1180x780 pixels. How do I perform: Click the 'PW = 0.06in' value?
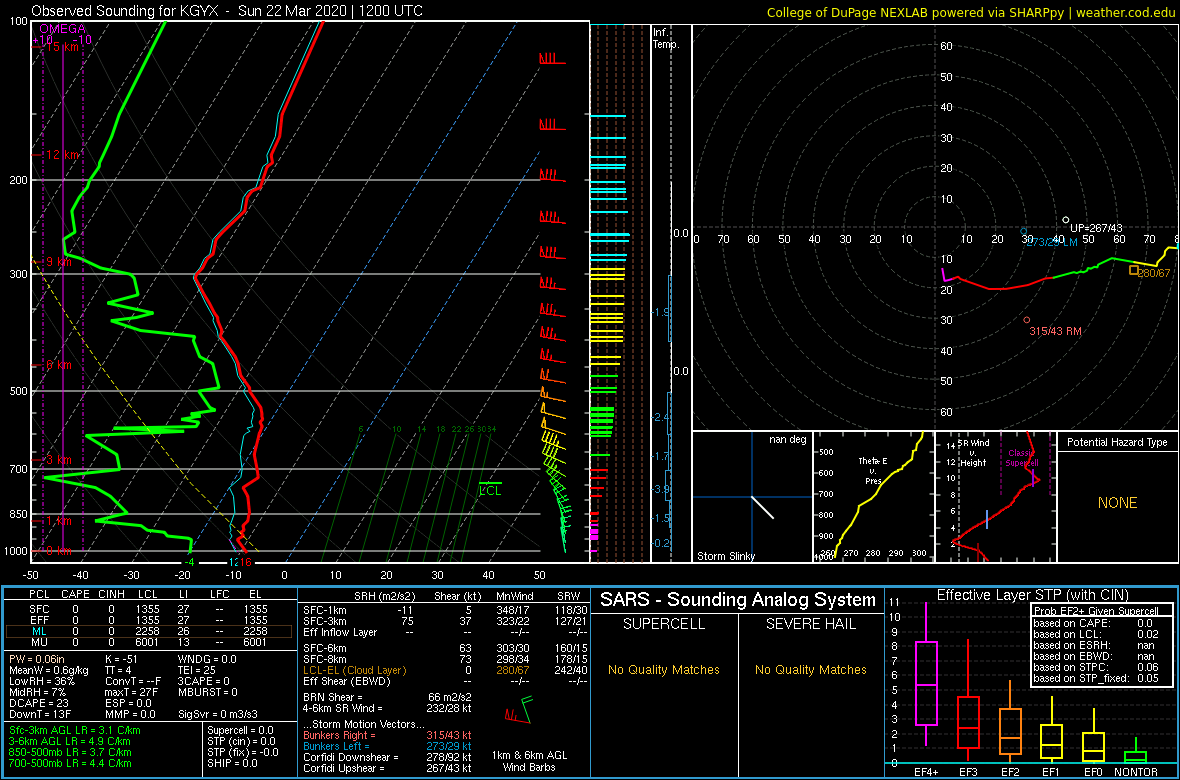coord(36,658)
